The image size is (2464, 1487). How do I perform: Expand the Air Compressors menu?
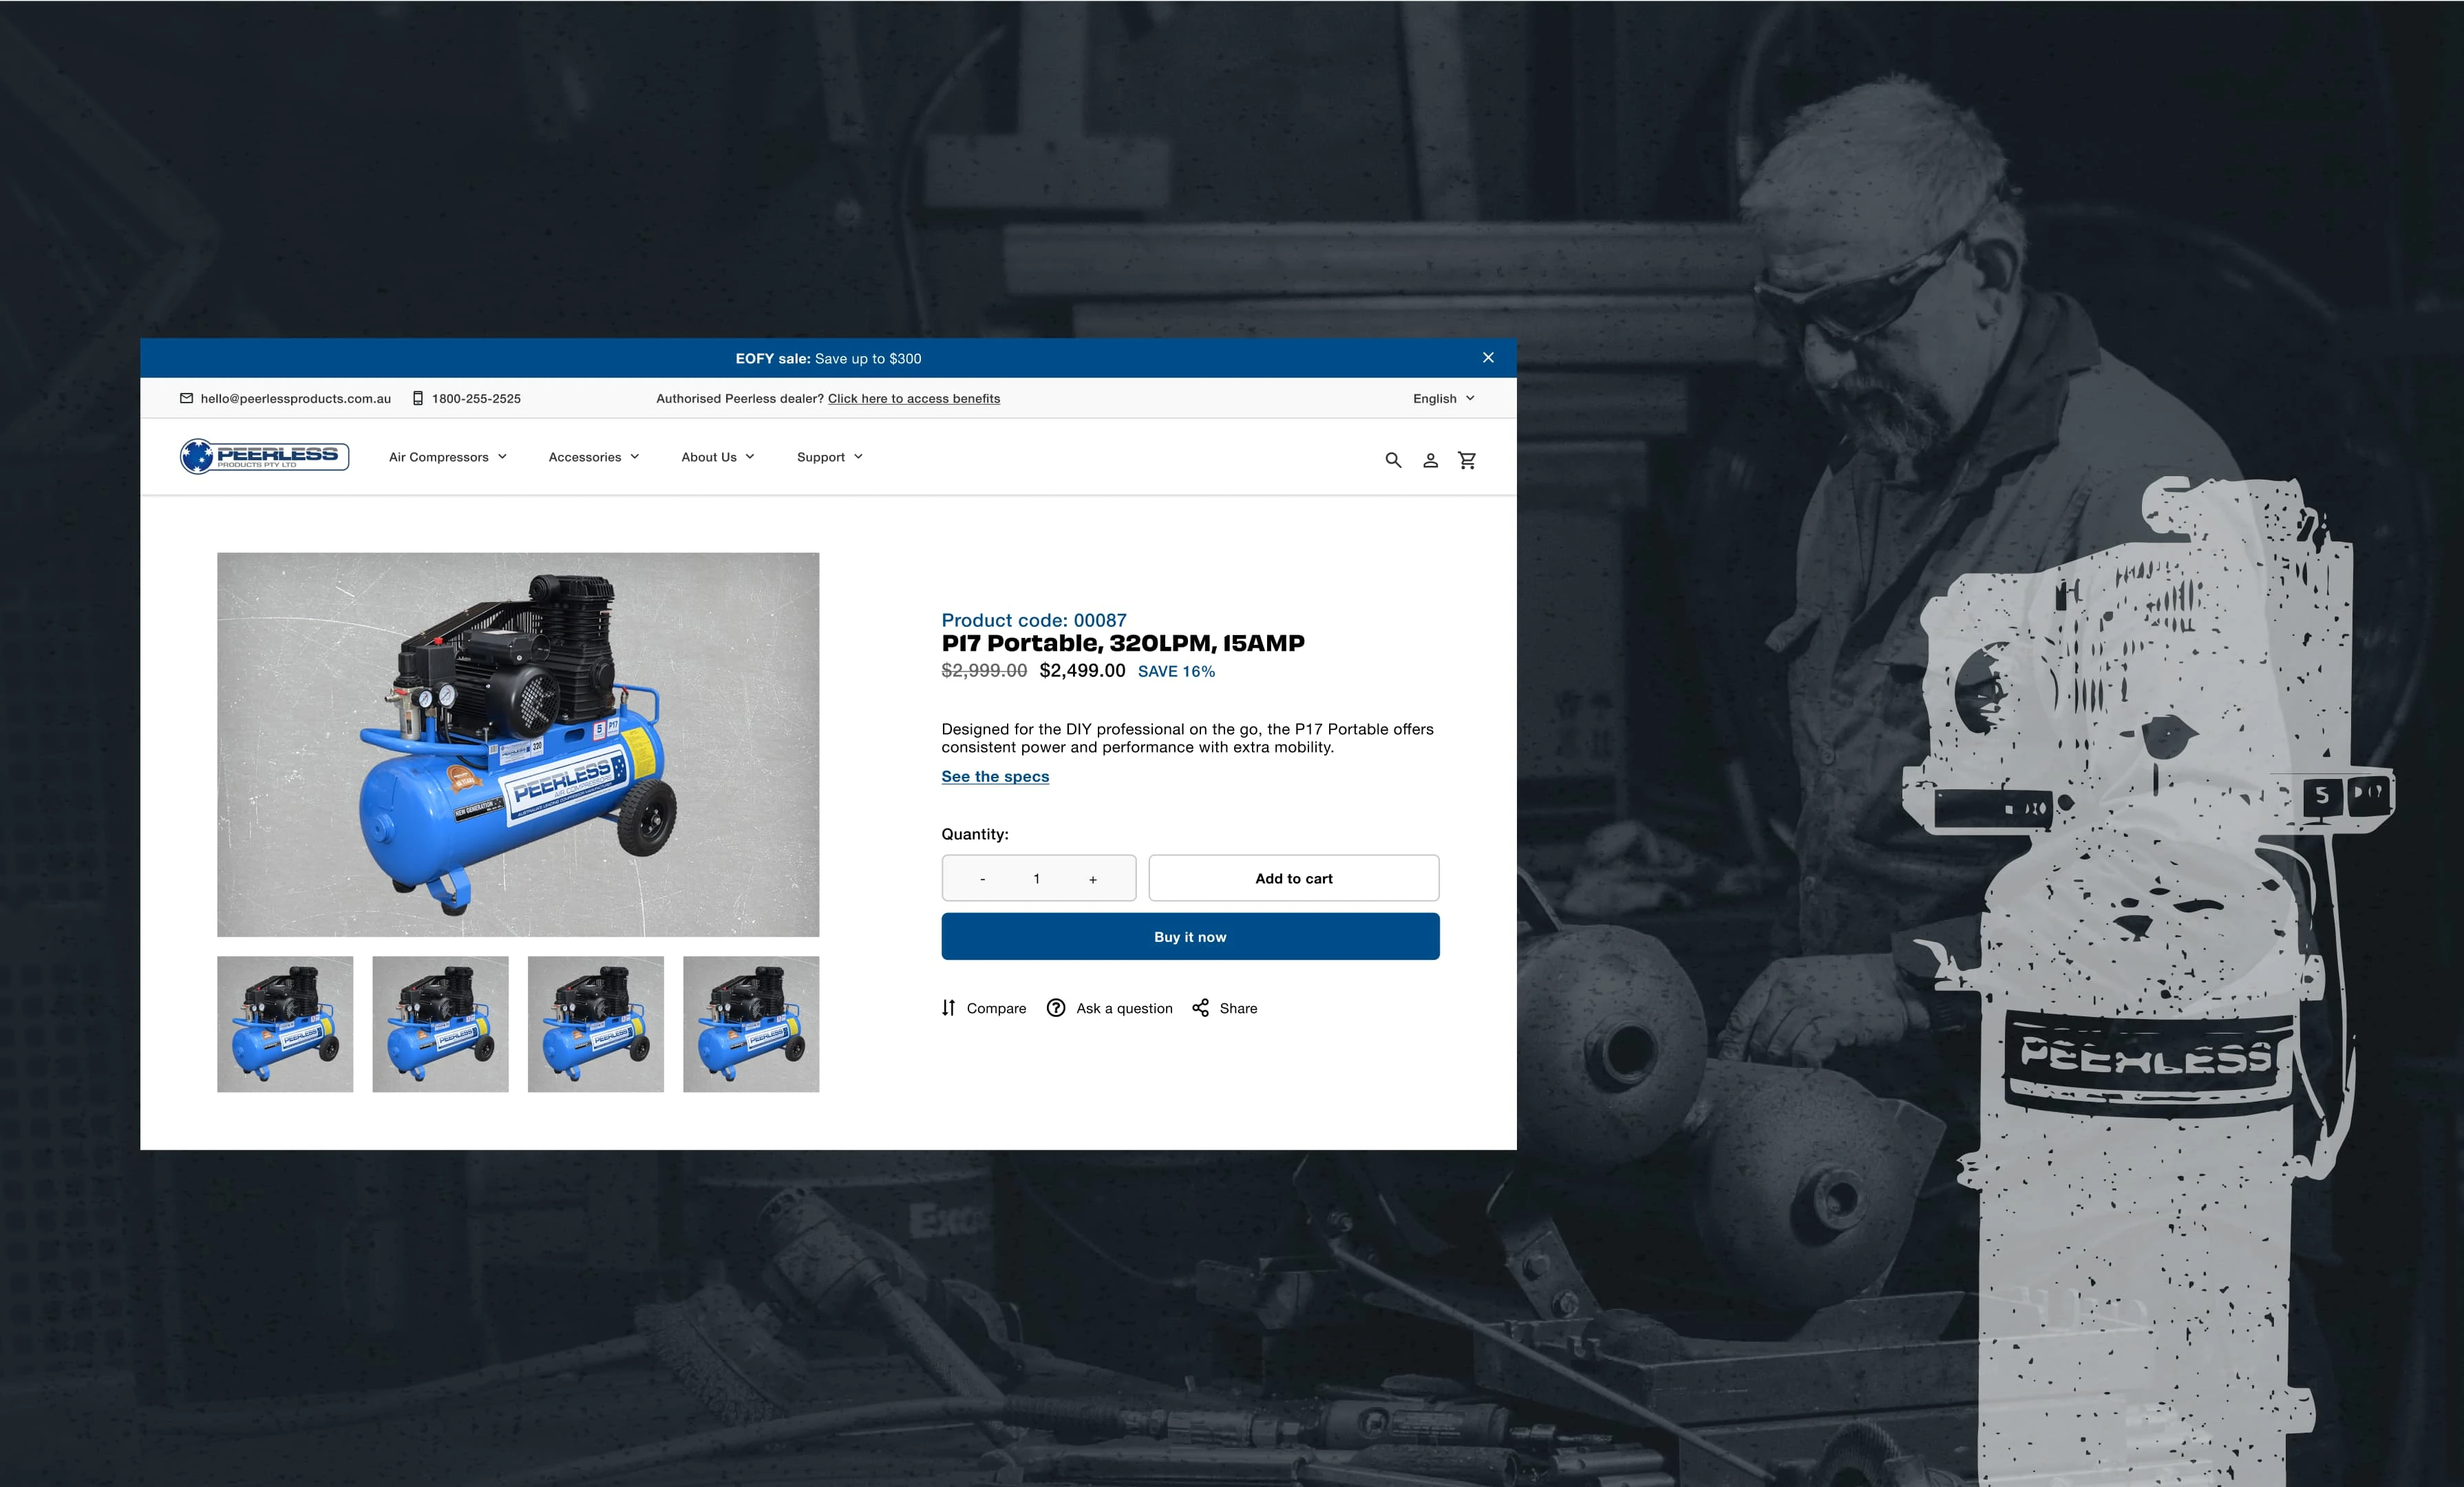point(447,457)
